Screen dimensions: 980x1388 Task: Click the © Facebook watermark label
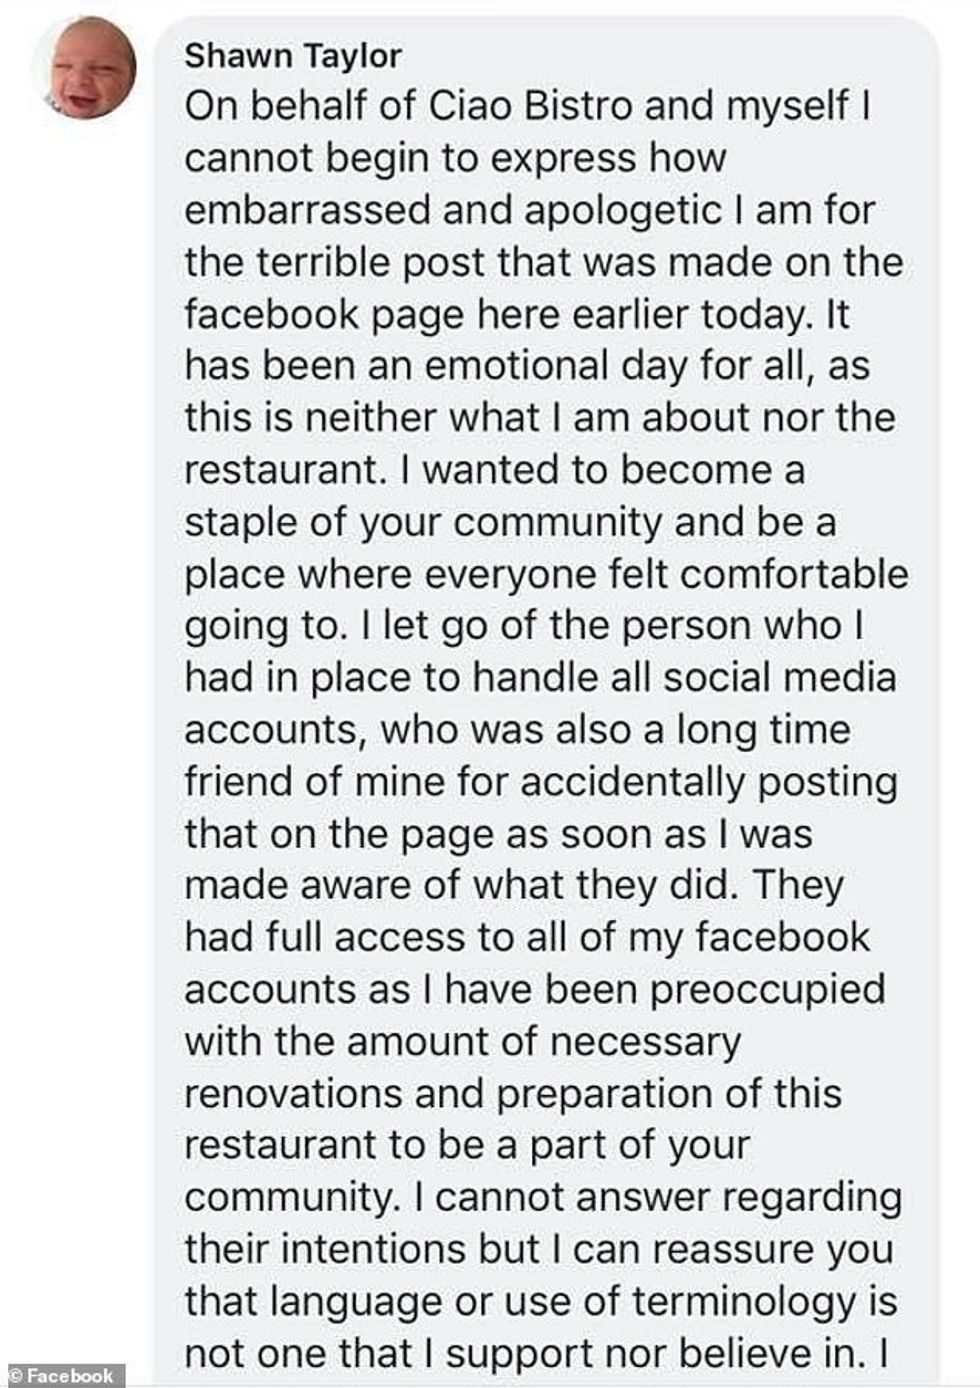(62, 1375)
